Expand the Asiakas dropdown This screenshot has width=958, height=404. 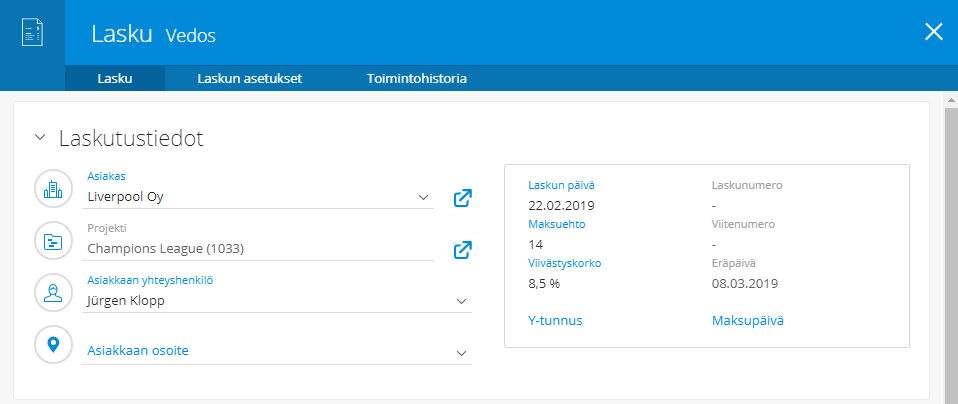423,197
